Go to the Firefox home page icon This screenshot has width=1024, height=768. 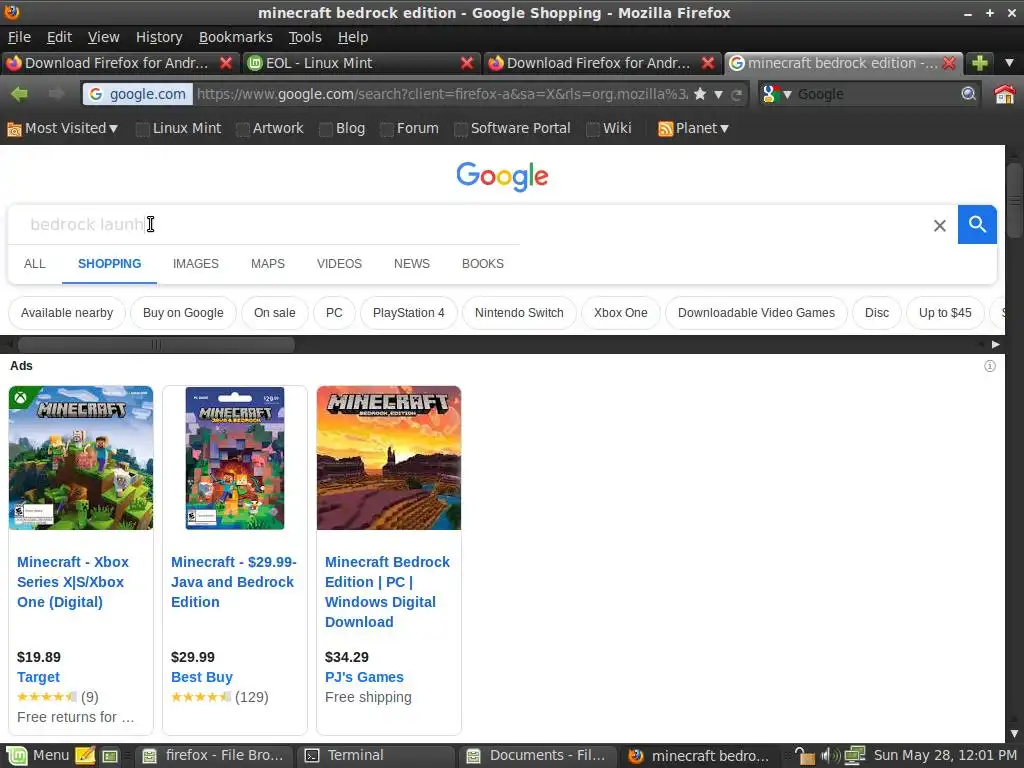pos(1004,94)
